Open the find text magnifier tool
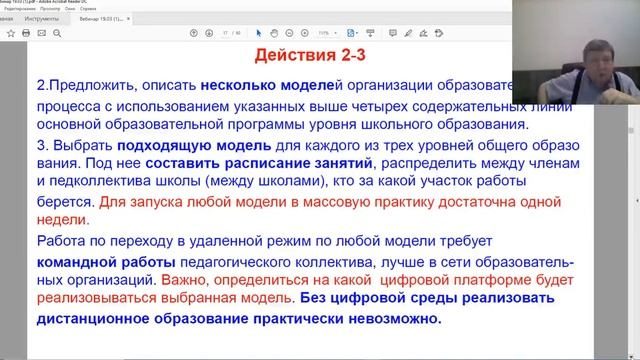Screen dimensions: 640x360 [x=57, y=33]
